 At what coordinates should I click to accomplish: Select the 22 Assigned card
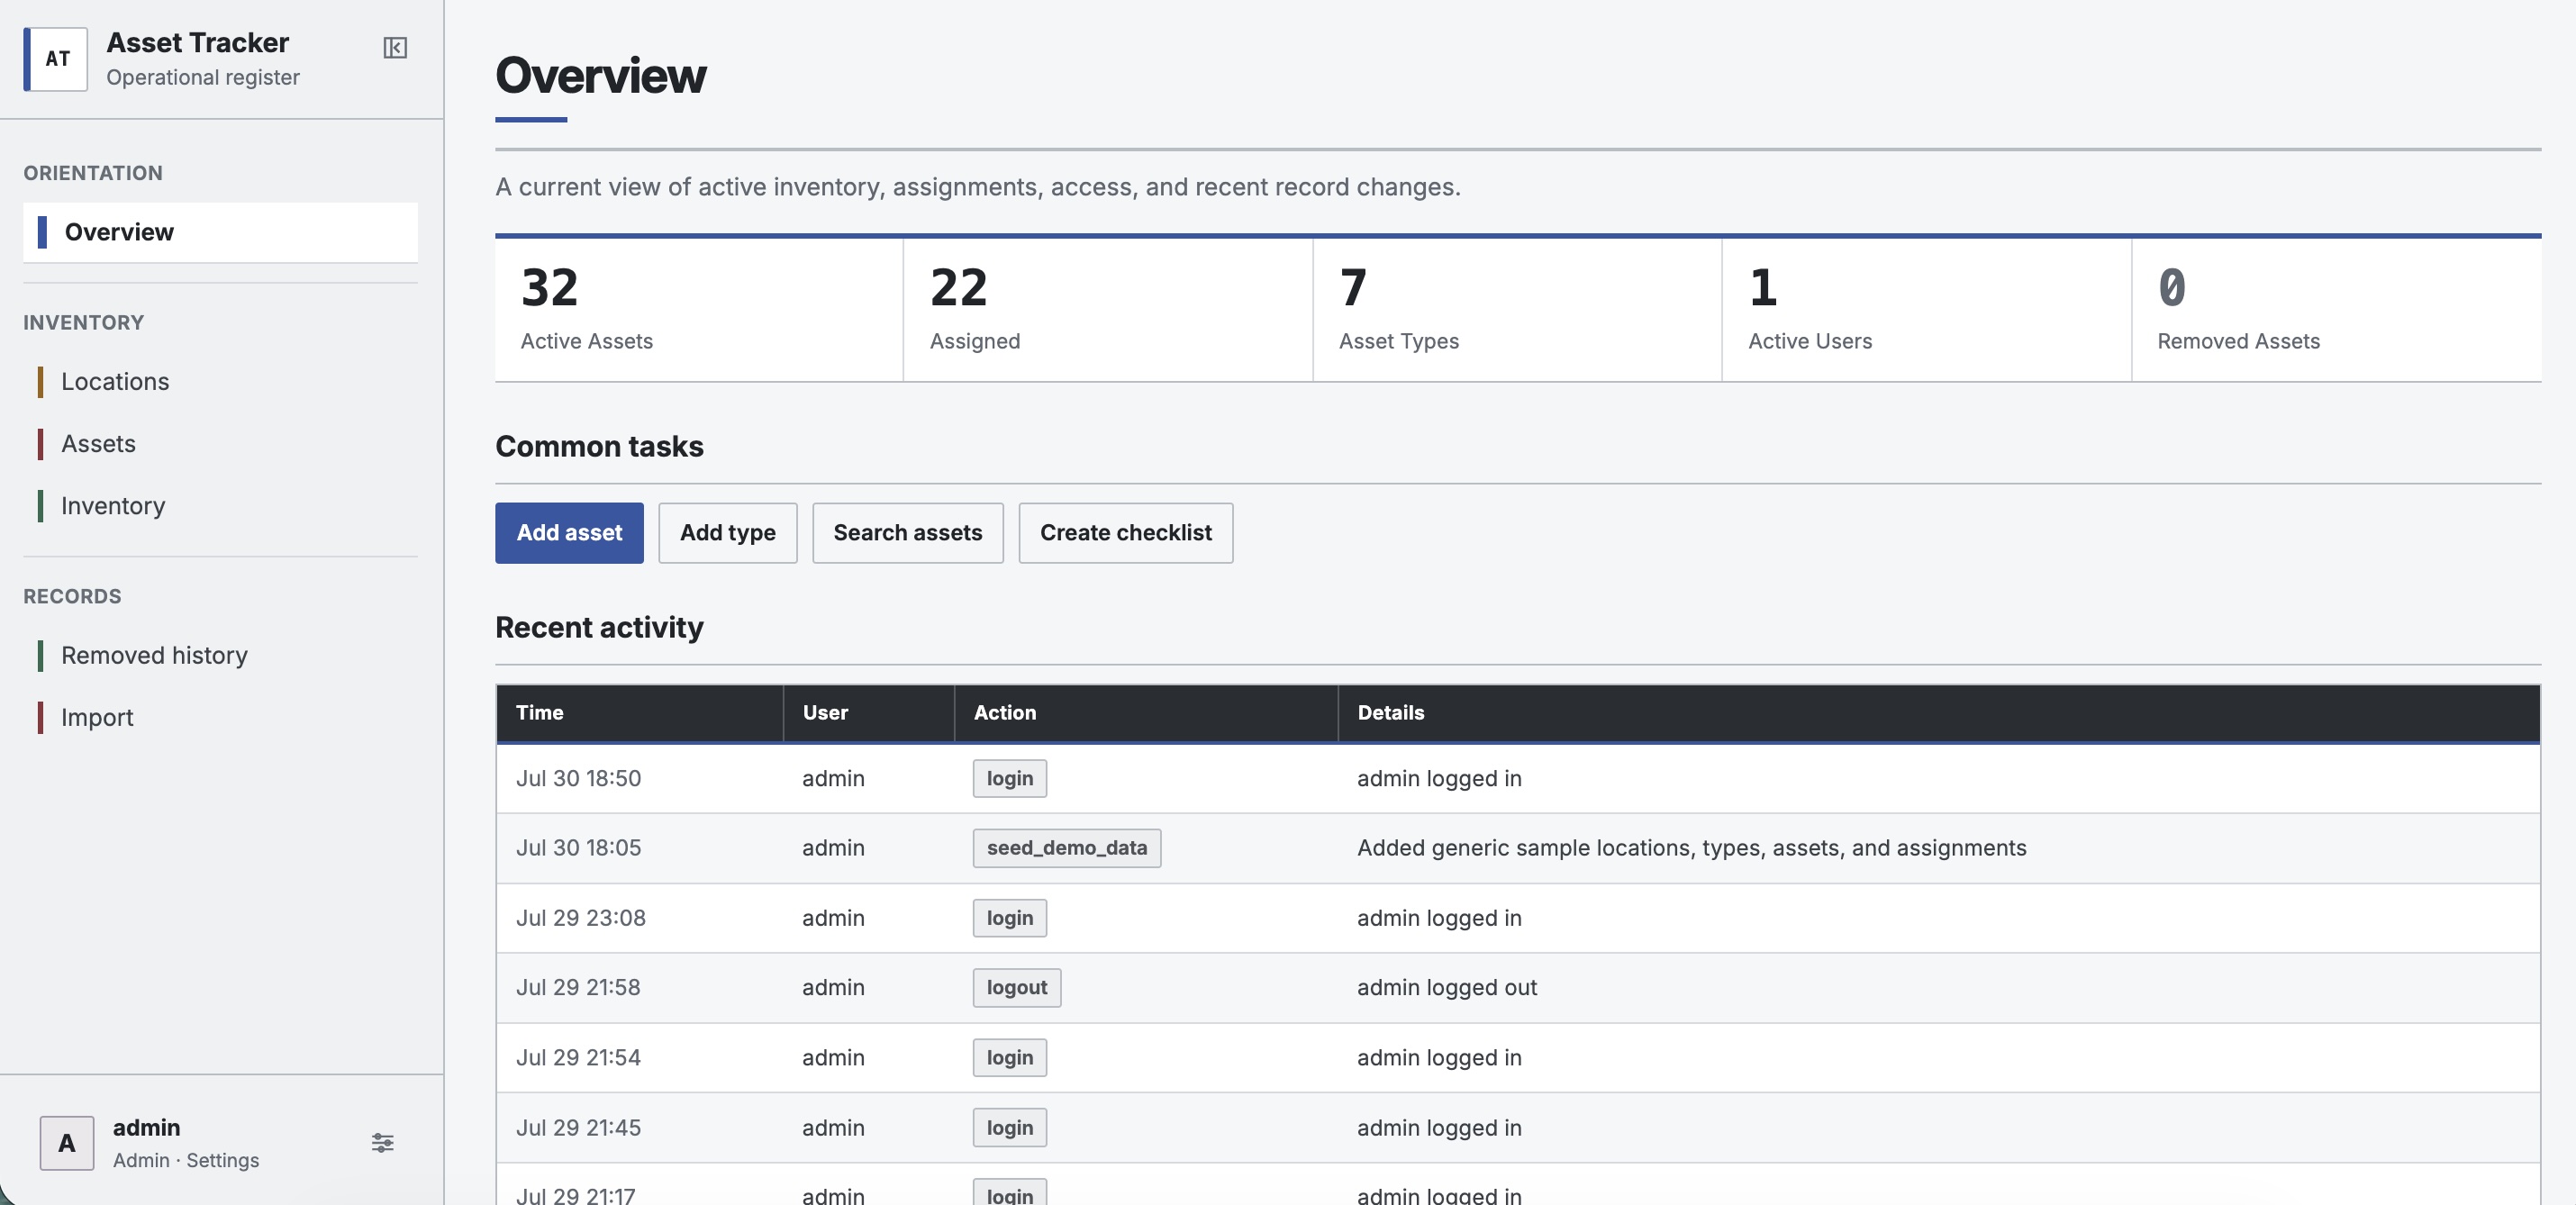(x=1108, y=310)
